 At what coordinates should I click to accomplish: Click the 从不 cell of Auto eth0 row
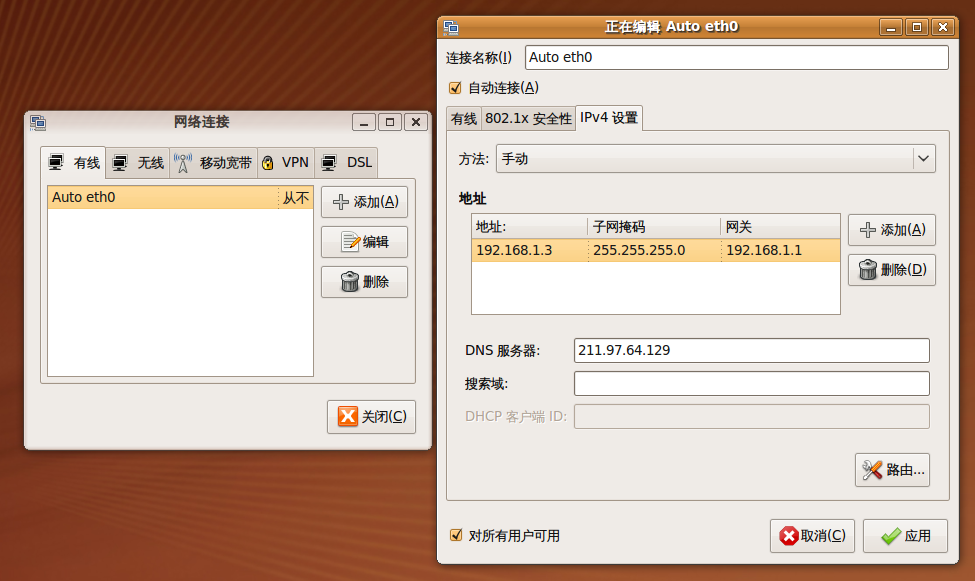click(296, 198)
